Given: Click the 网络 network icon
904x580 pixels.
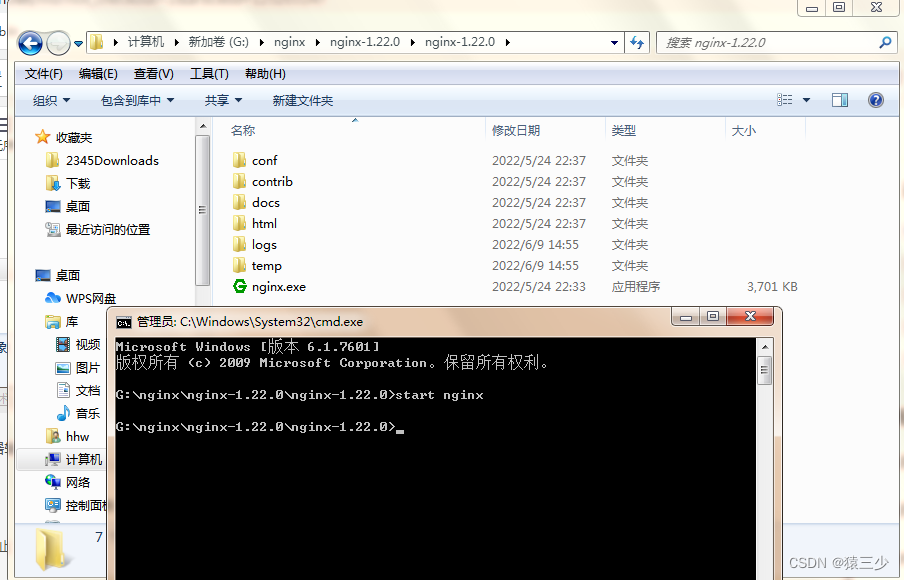Looking at the screenshot, I should pyautogui.click(x=52, y=481).
